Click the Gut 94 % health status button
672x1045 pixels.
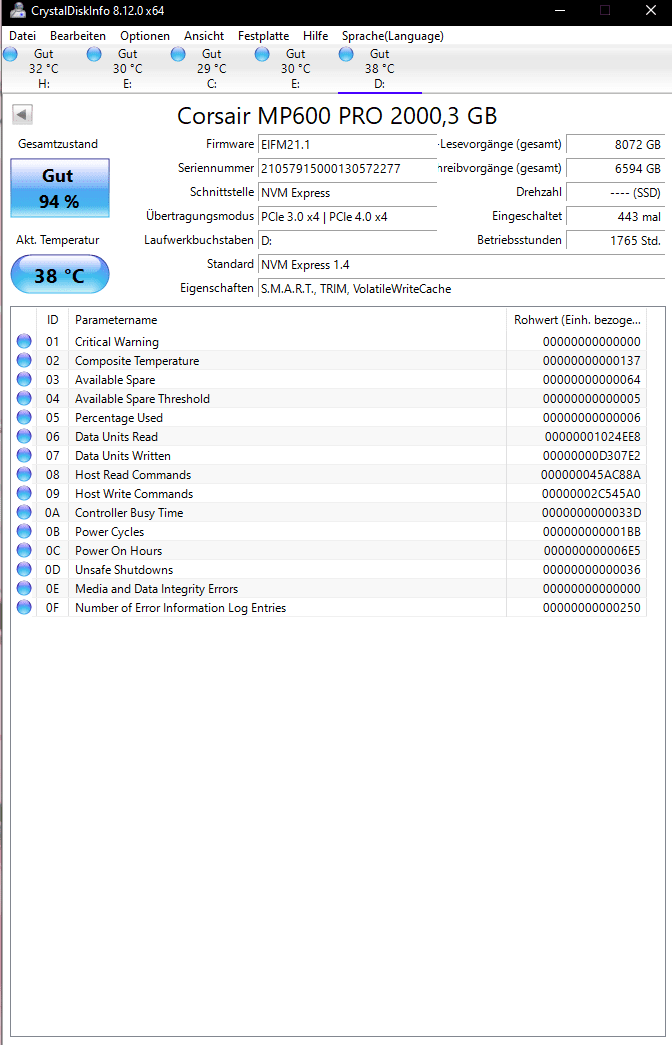coord(60,189)
